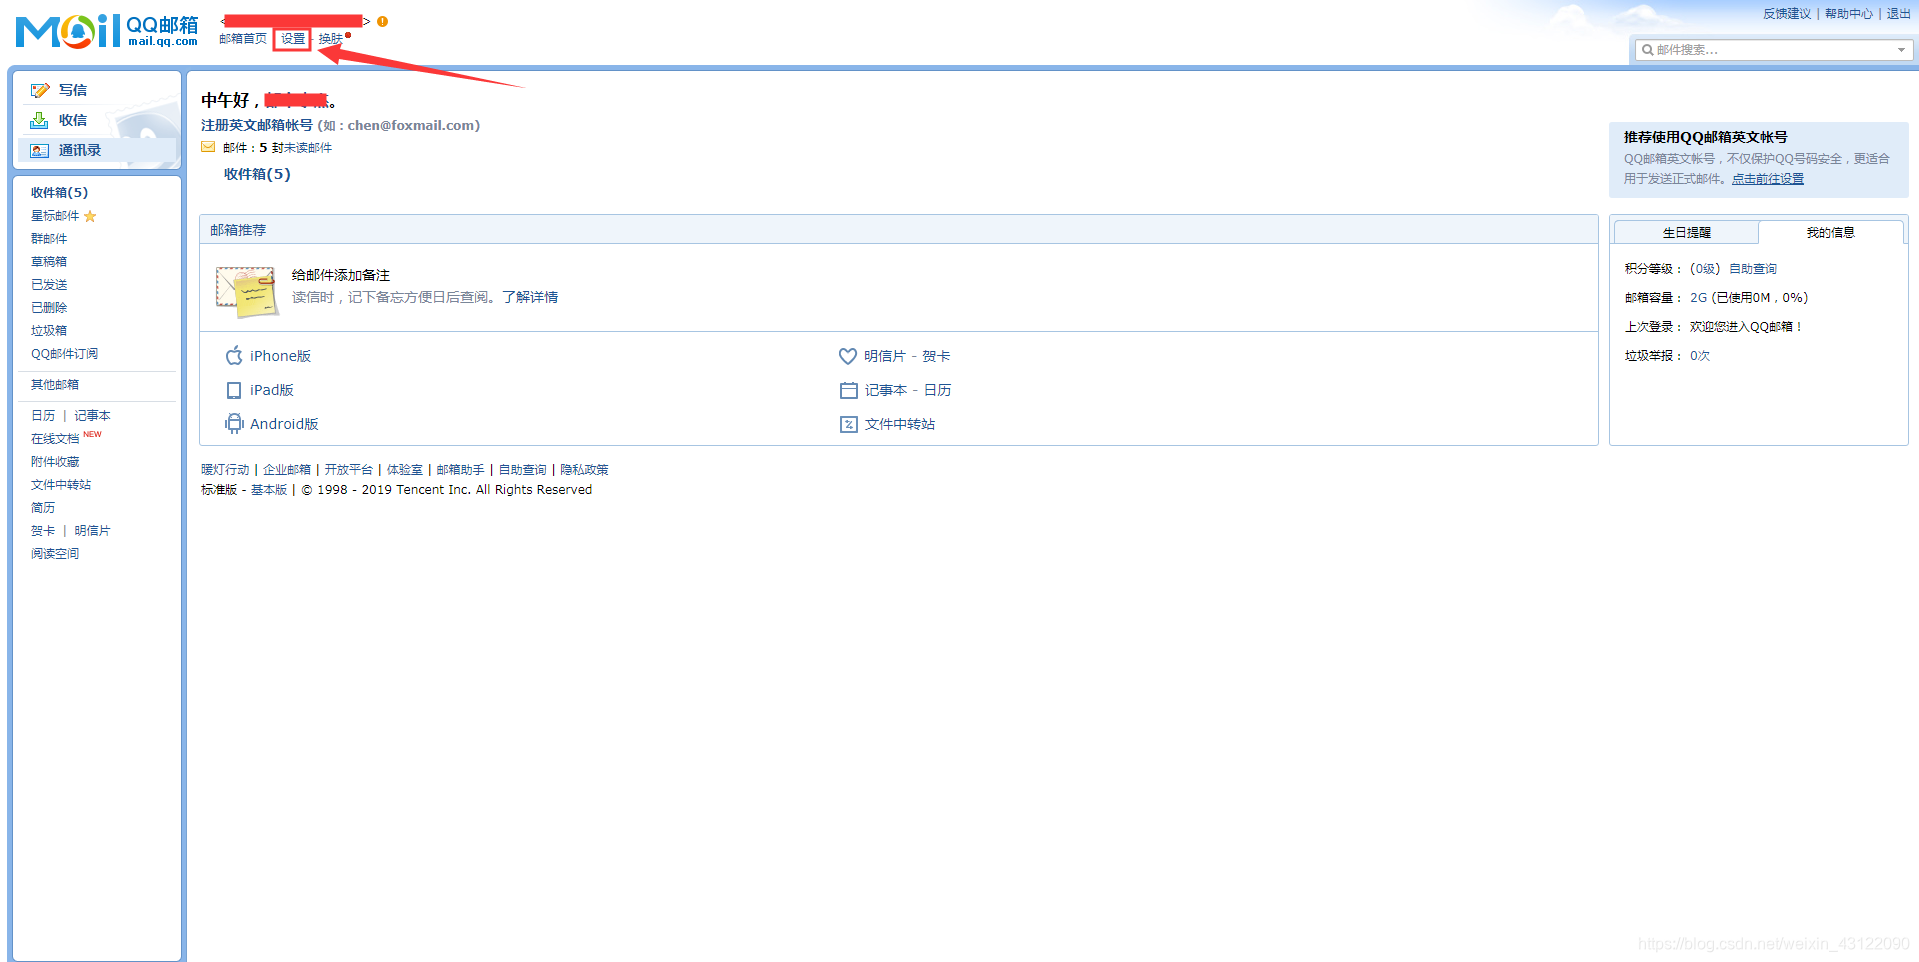1919x962 pixels.
Task: Open 垃圾箱 folder
Action: [x=49, y=331]
